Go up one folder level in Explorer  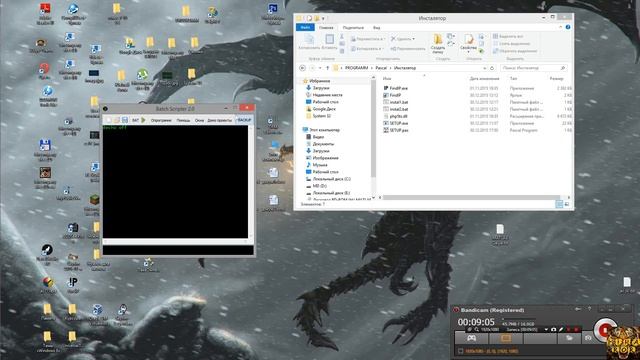pos(327,68)
